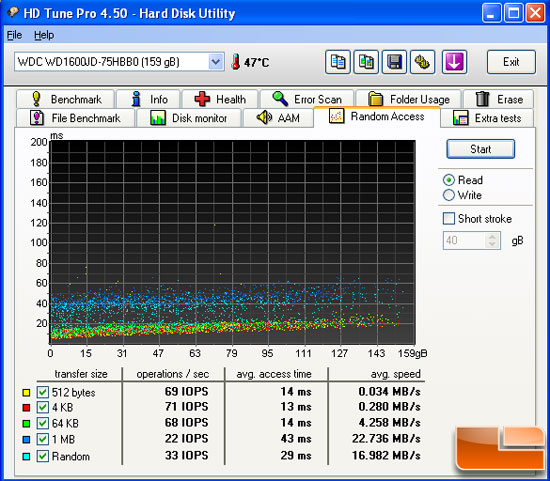
Task: Click the Health tab red cross icon
Action: pyautogui.click(x=202, y=99)
